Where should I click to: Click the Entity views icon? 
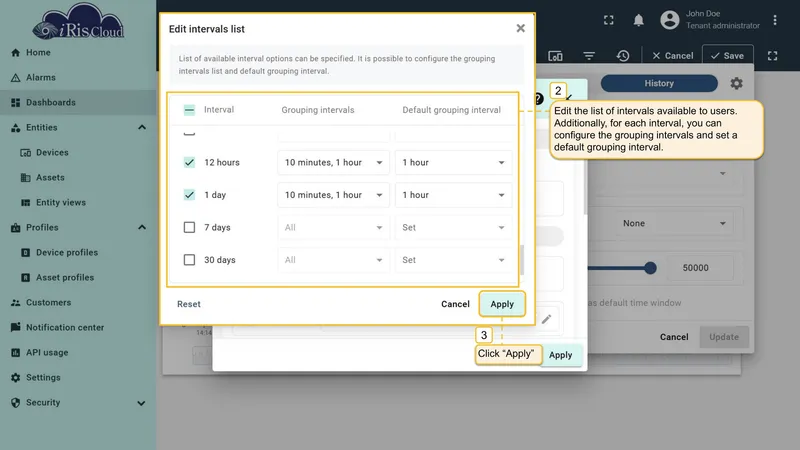click(x=26, y=203)
